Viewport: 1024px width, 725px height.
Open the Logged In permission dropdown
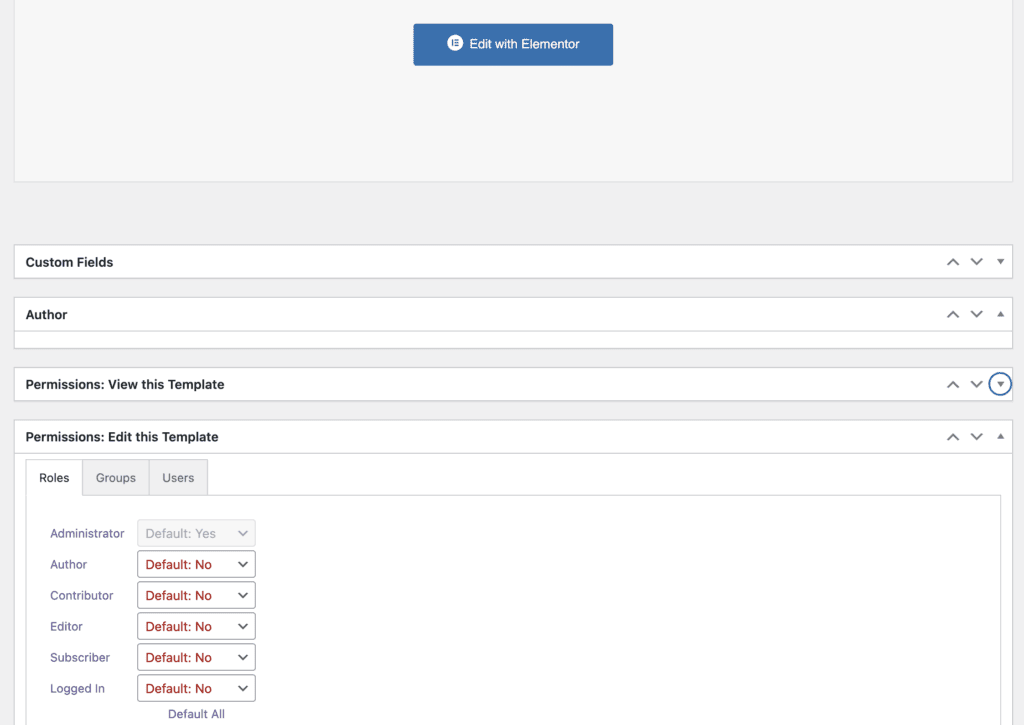(x=196, y=688)
